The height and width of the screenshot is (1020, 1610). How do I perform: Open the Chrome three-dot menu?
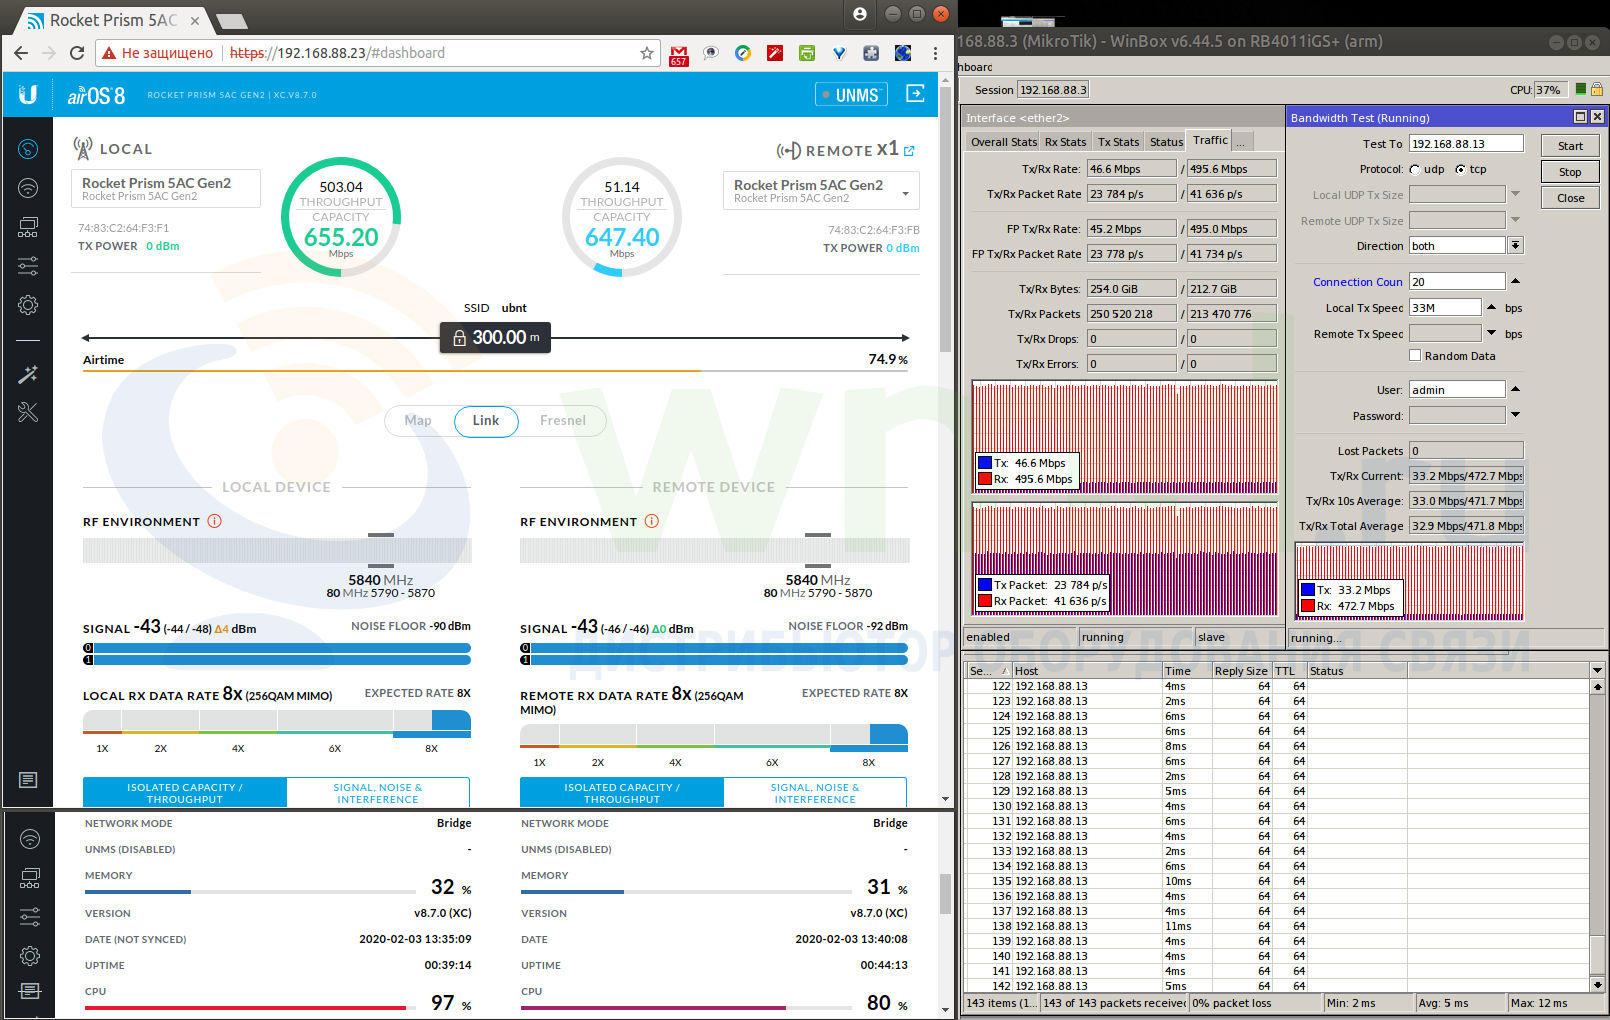point(935,53)
